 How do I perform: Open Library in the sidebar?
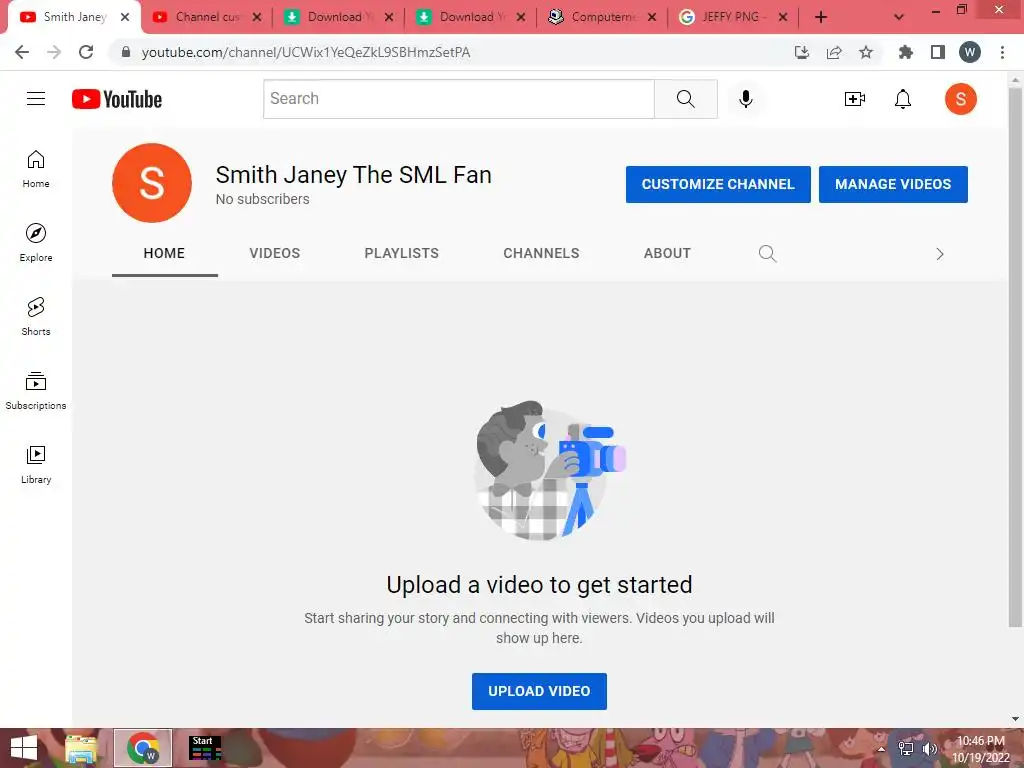point(36,464)
